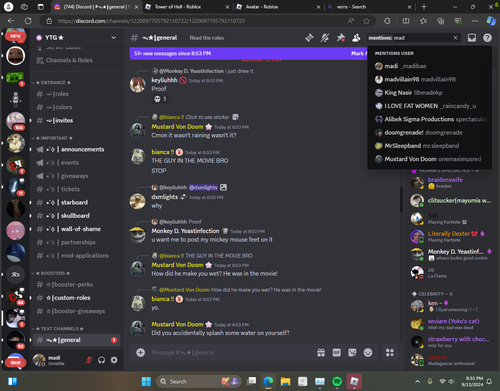This screenshot has height=391, width=500.
Task: Open the emoji picker icon
Action: (368, 352)
